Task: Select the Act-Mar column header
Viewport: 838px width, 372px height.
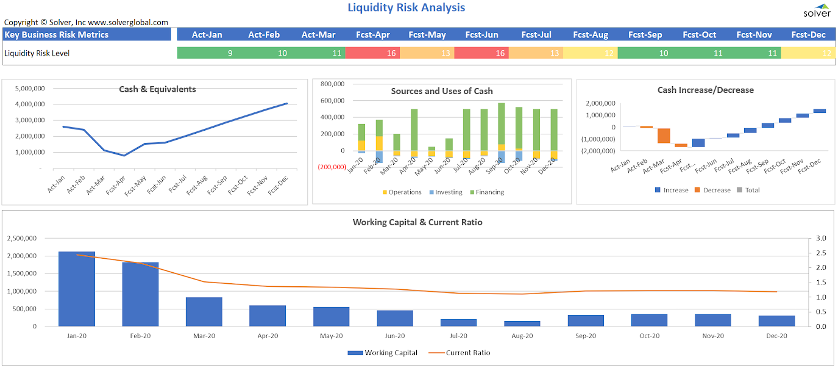Action: [x=318, y=35]
